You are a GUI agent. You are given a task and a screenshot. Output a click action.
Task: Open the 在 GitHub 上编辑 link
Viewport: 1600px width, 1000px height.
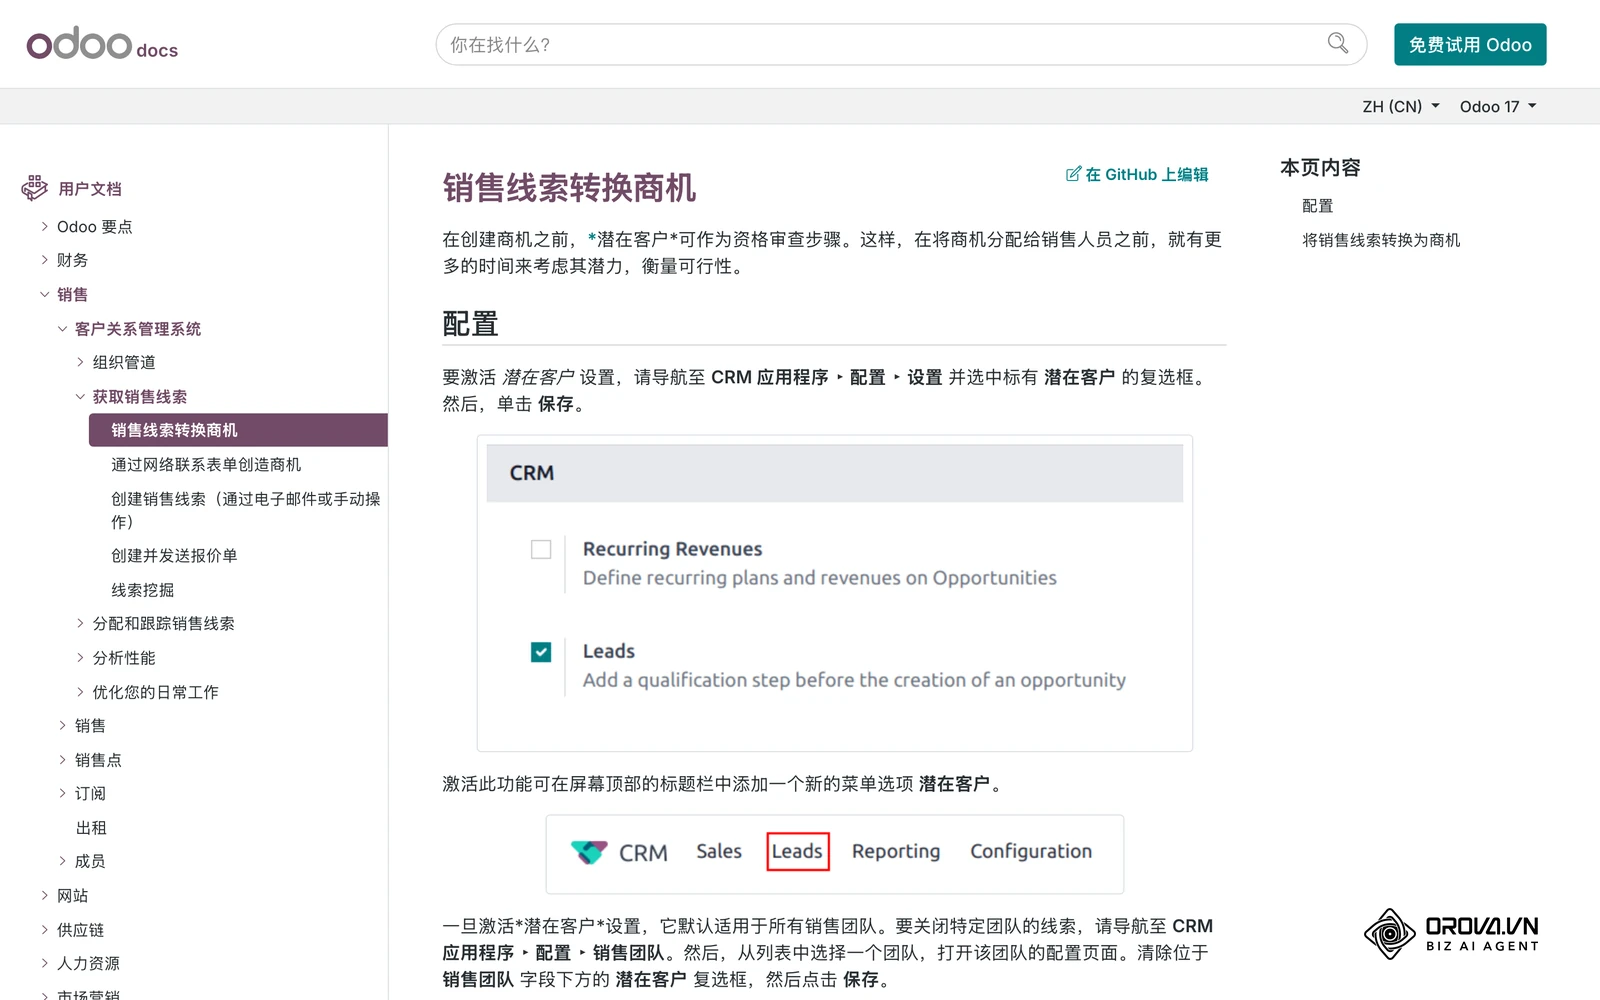click(1137, 174)
